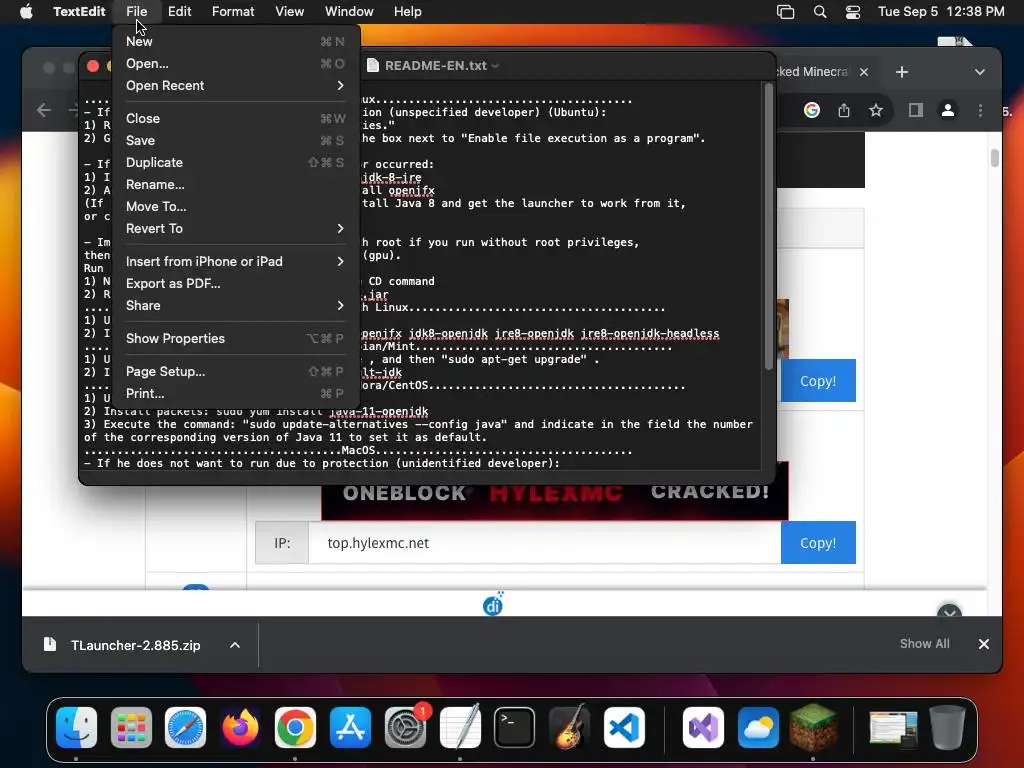Click the top.hylexmc.net IP field

(x=544, y=543)
